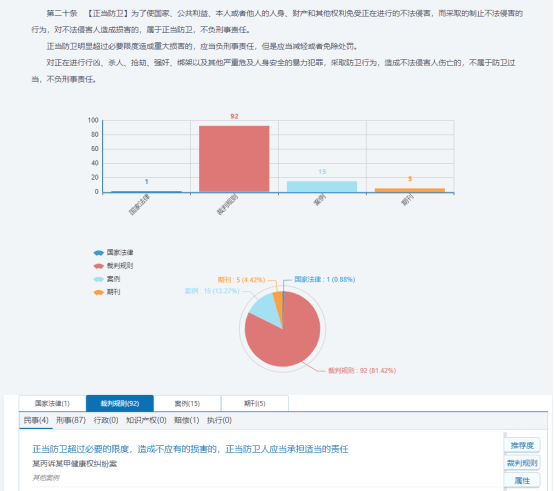Image resolution: width=554 pixels, height=491 pixels.
Task: Switch to the 期刊(5) tab
Action: coord(255,403)
